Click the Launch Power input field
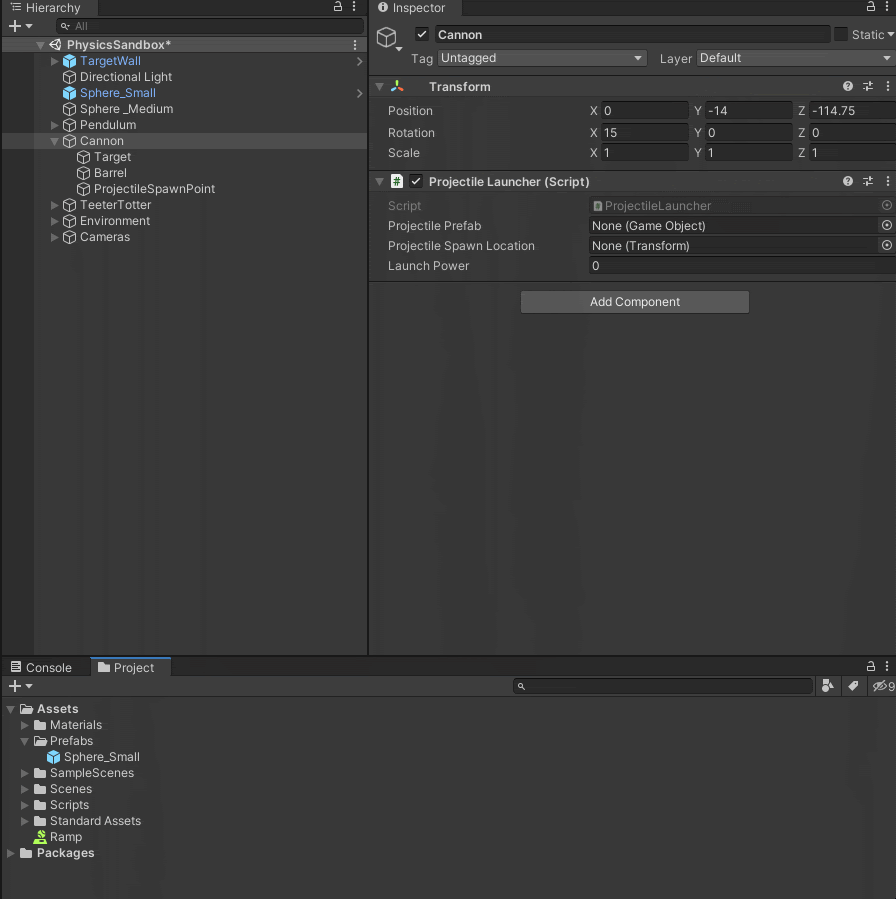This screenshot has width=896, height=899. pos(740,266)
